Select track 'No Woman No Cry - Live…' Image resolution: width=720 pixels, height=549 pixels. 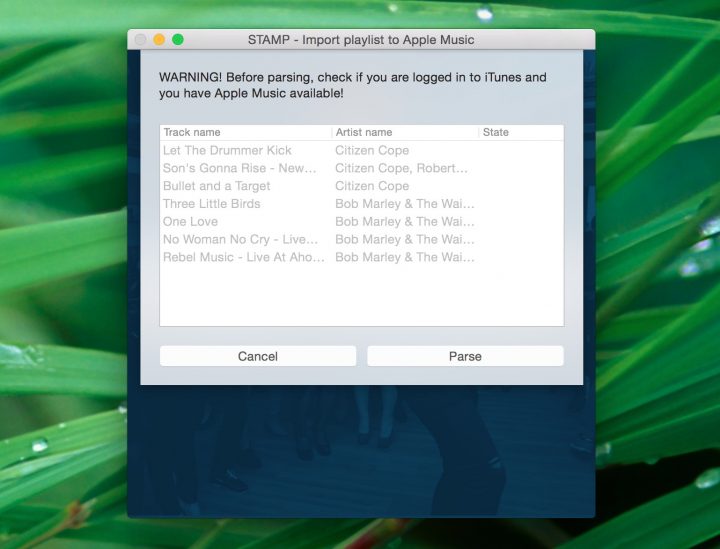[x=240, y=240]
